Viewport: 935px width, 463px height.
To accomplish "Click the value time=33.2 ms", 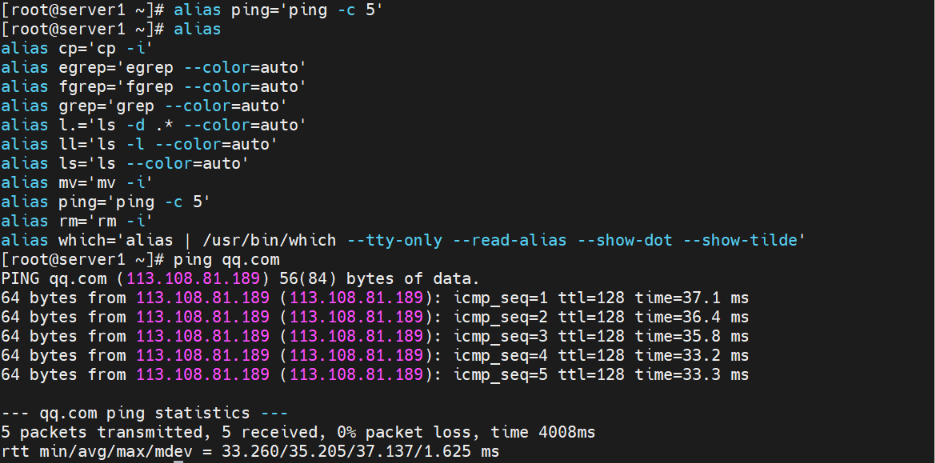I will point(691,355).
